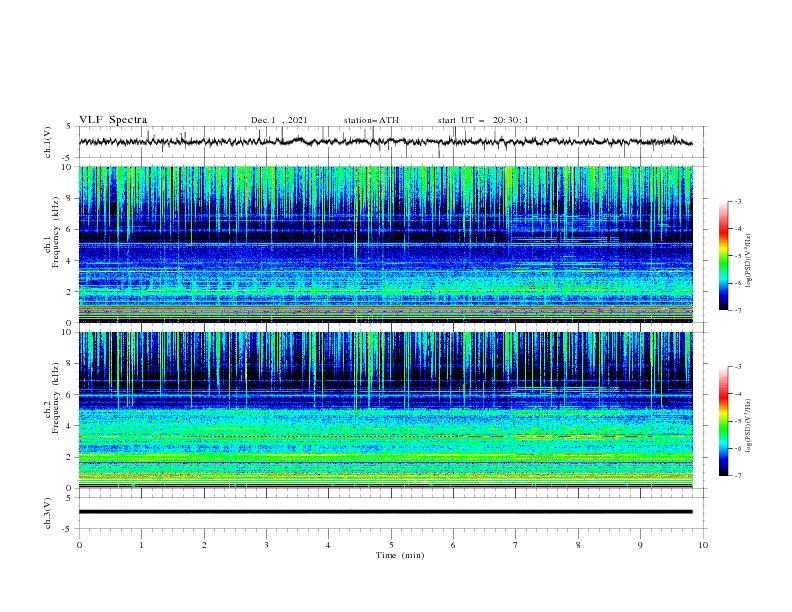Click time axis tick label "1"
Viewport: 792px width, 612px height.
pos(141,545)
